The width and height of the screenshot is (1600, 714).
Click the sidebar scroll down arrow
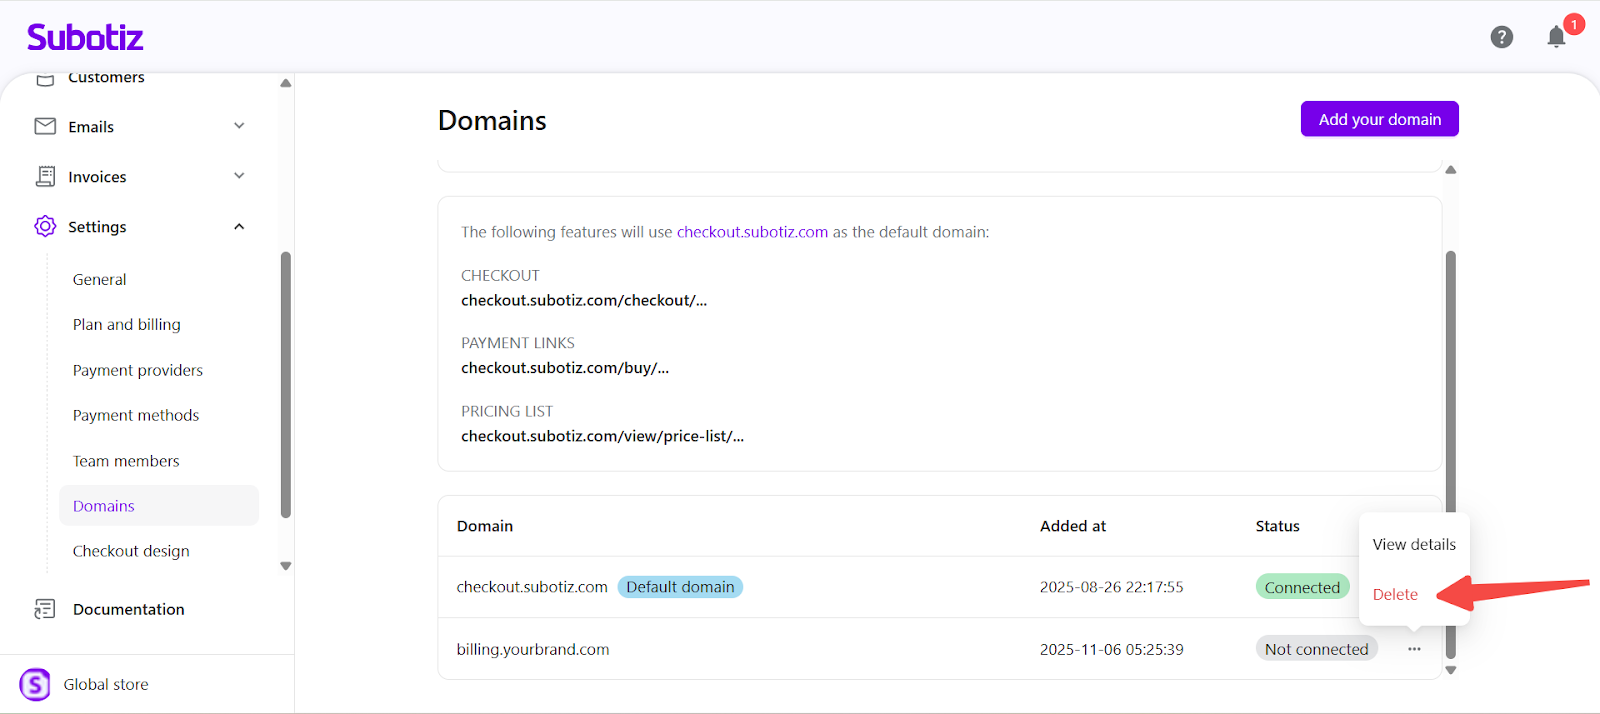[286, 566]
